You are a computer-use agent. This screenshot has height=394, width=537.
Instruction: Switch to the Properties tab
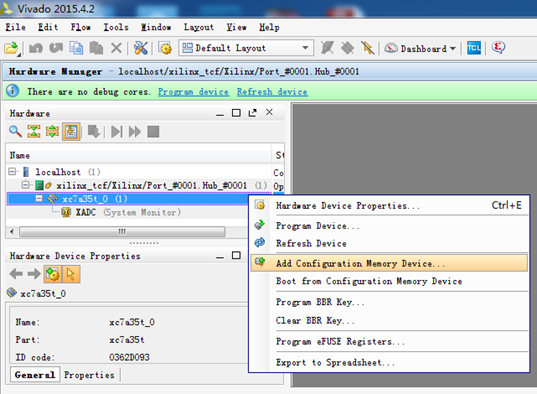coord(89,375)
